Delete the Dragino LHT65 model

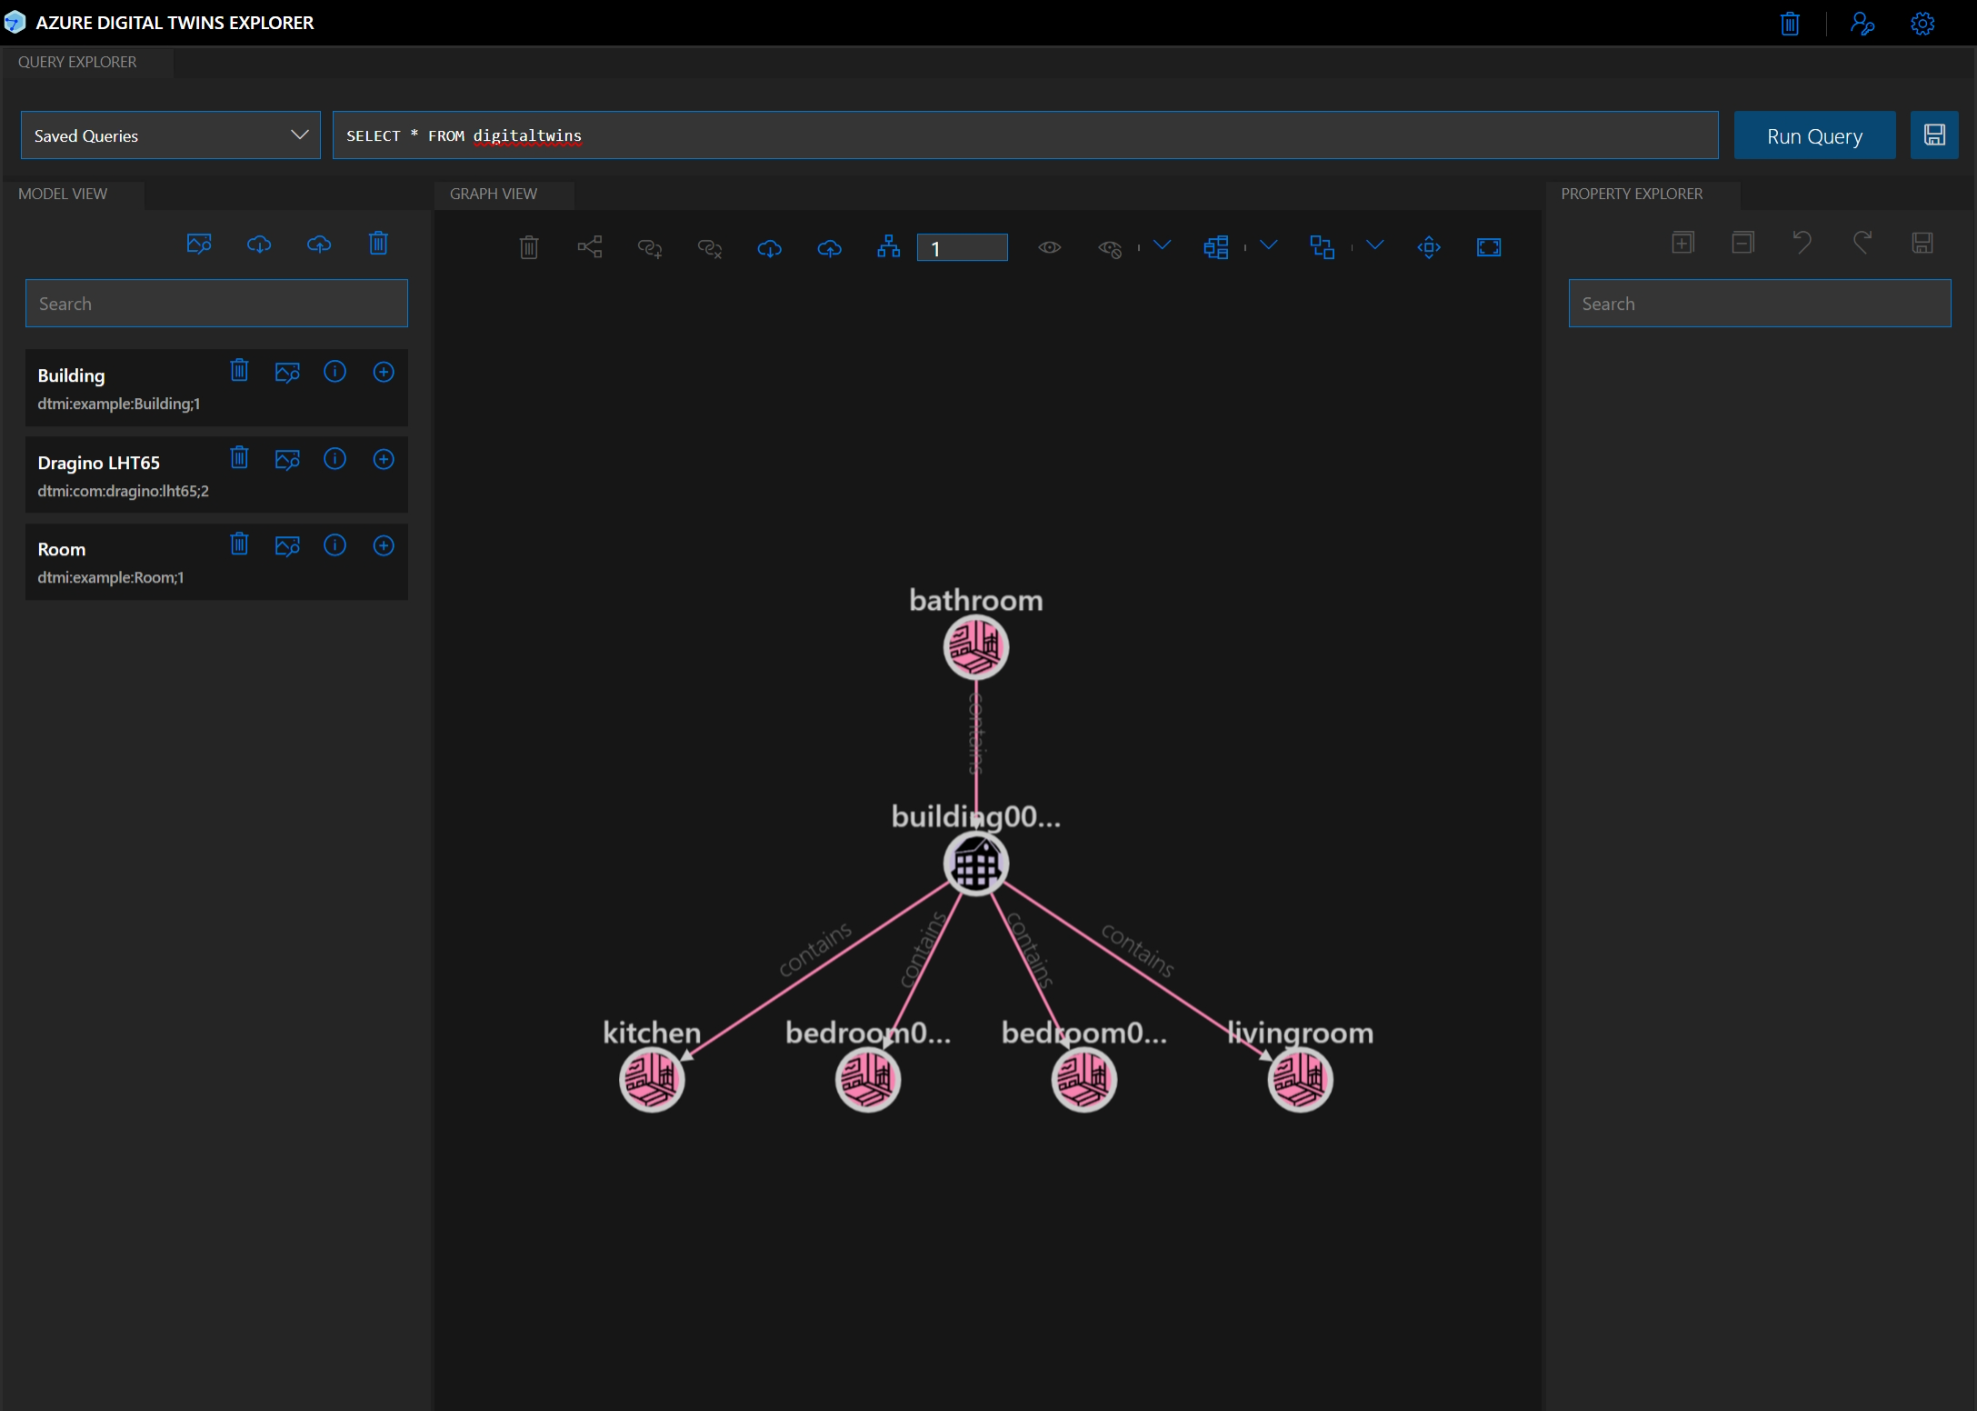click(239, 458)
